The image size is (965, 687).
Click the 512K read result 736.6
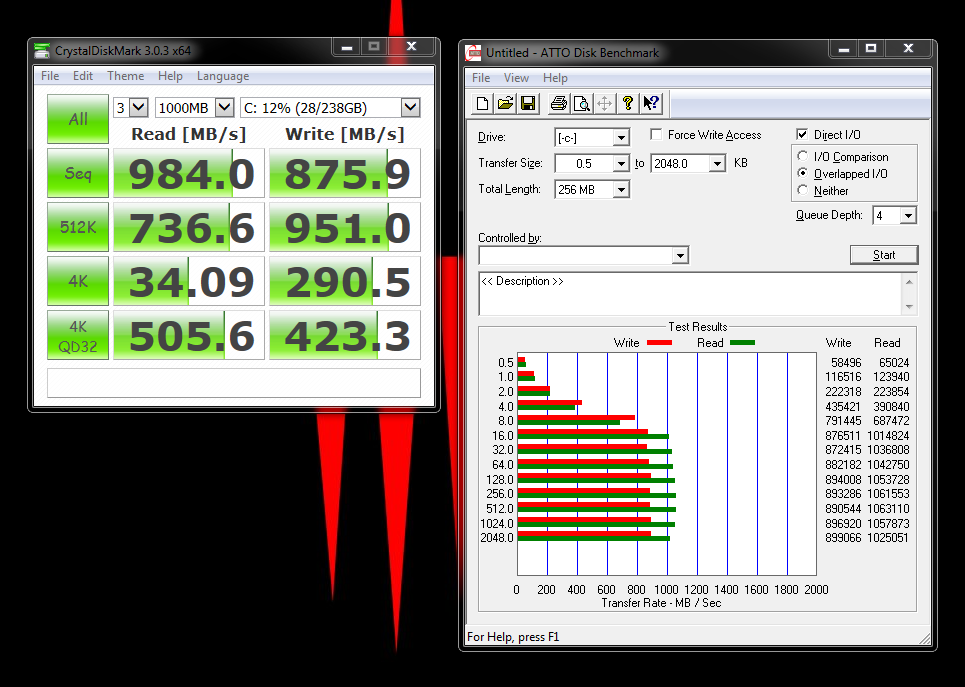189,227
